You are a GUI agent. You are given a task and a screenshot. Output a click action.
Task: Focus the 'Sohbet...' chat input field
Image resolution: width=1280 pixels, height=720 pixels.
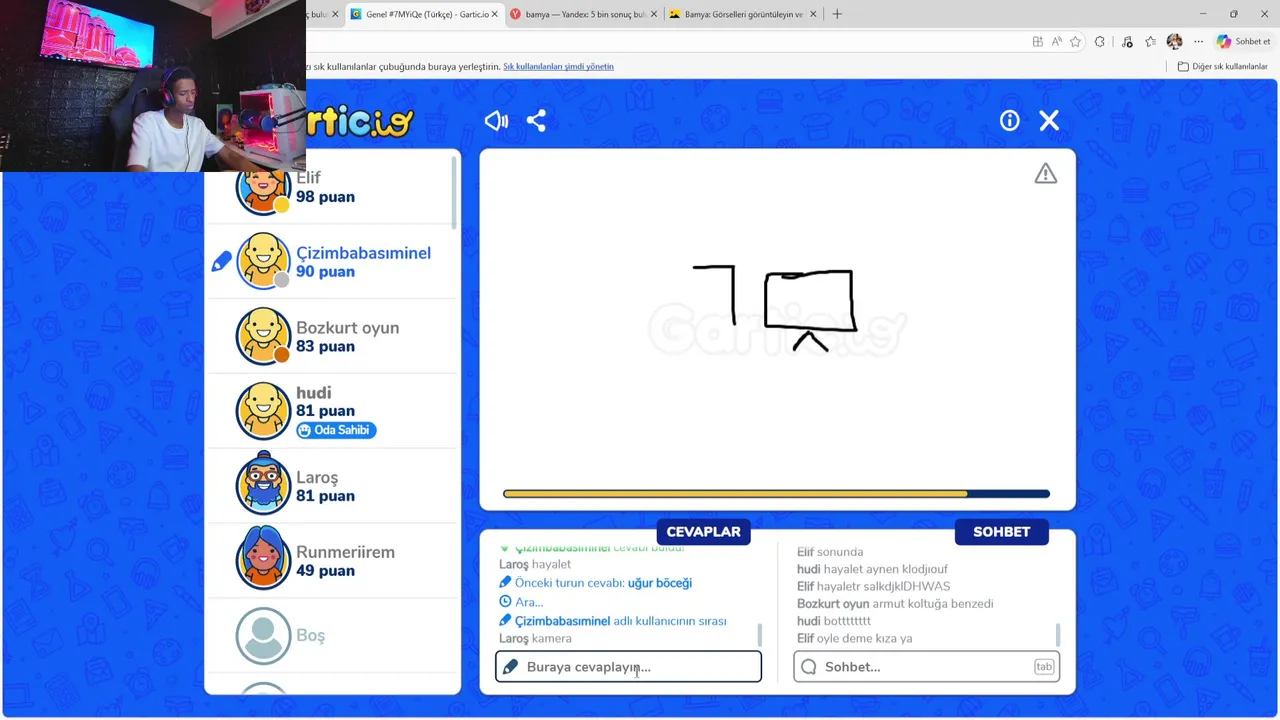click(x=926, y=667)
